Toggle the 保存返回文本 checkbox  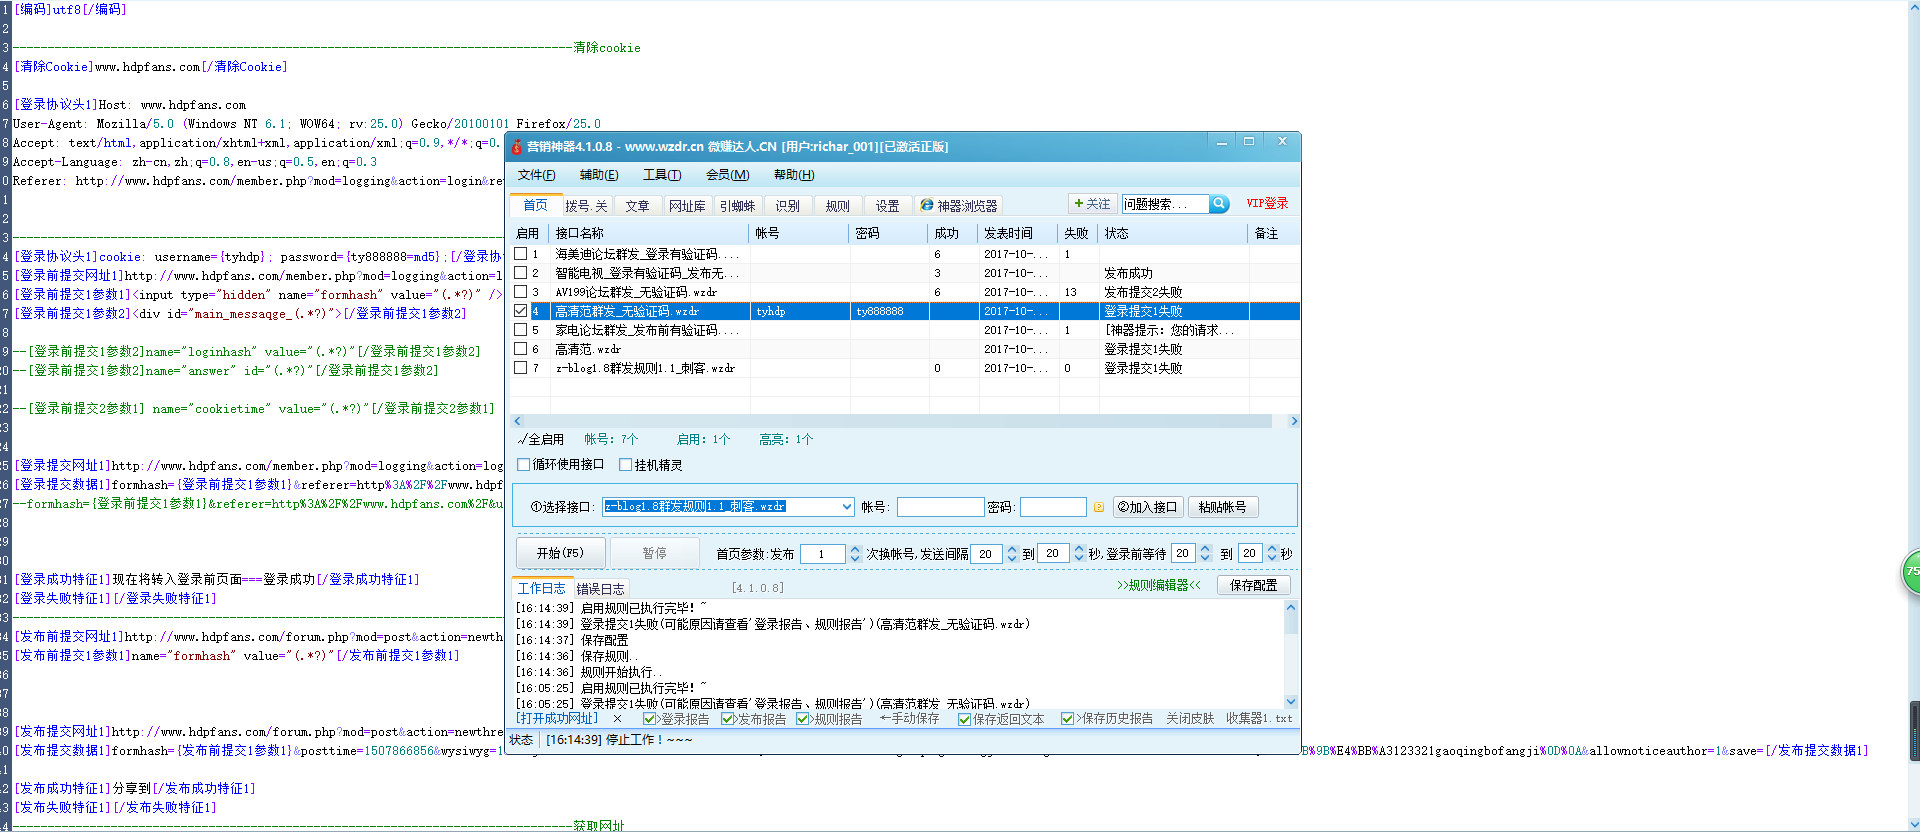[x=964, y=719]
